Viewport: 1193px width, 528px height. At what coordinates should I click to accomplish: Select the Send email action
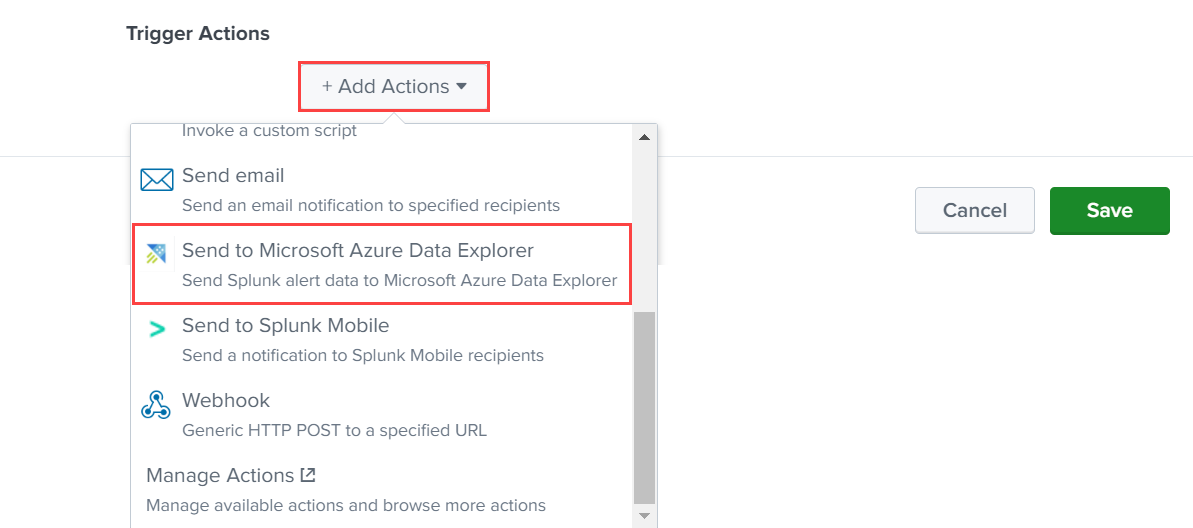233,176
